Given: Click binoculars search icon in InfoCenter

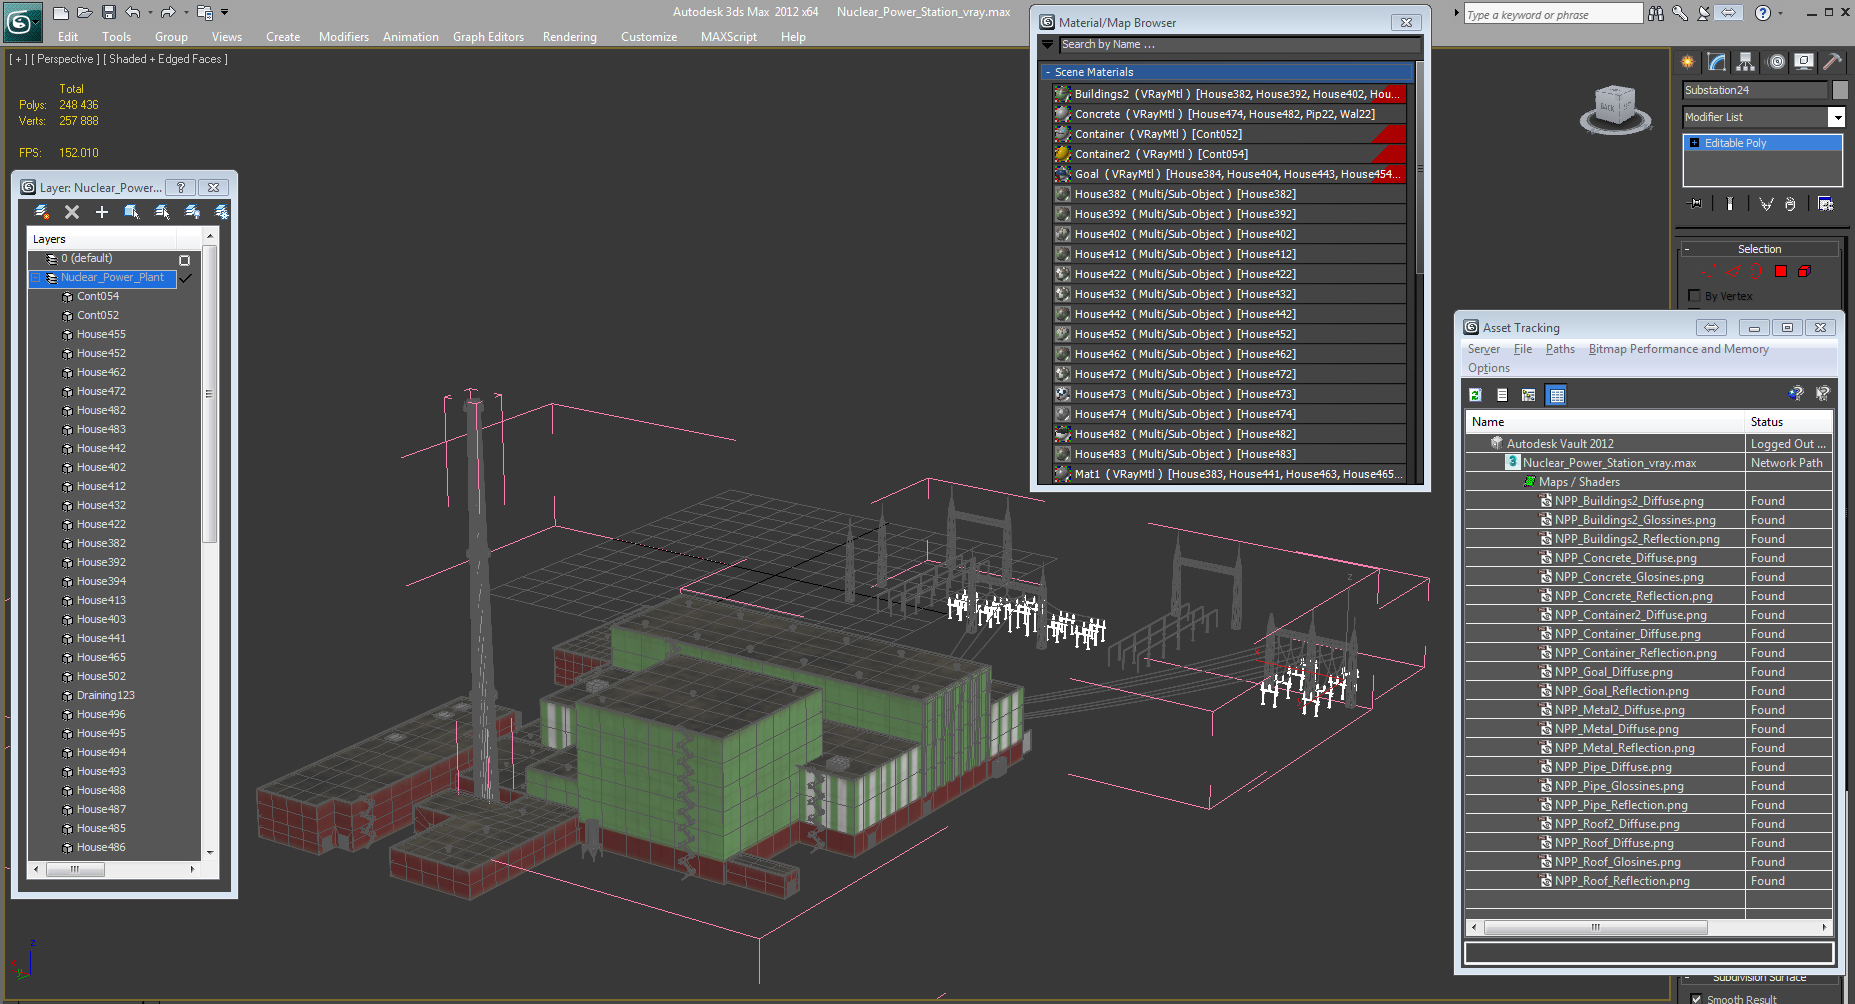Looking at the screenshot, I should point(1656,13).
